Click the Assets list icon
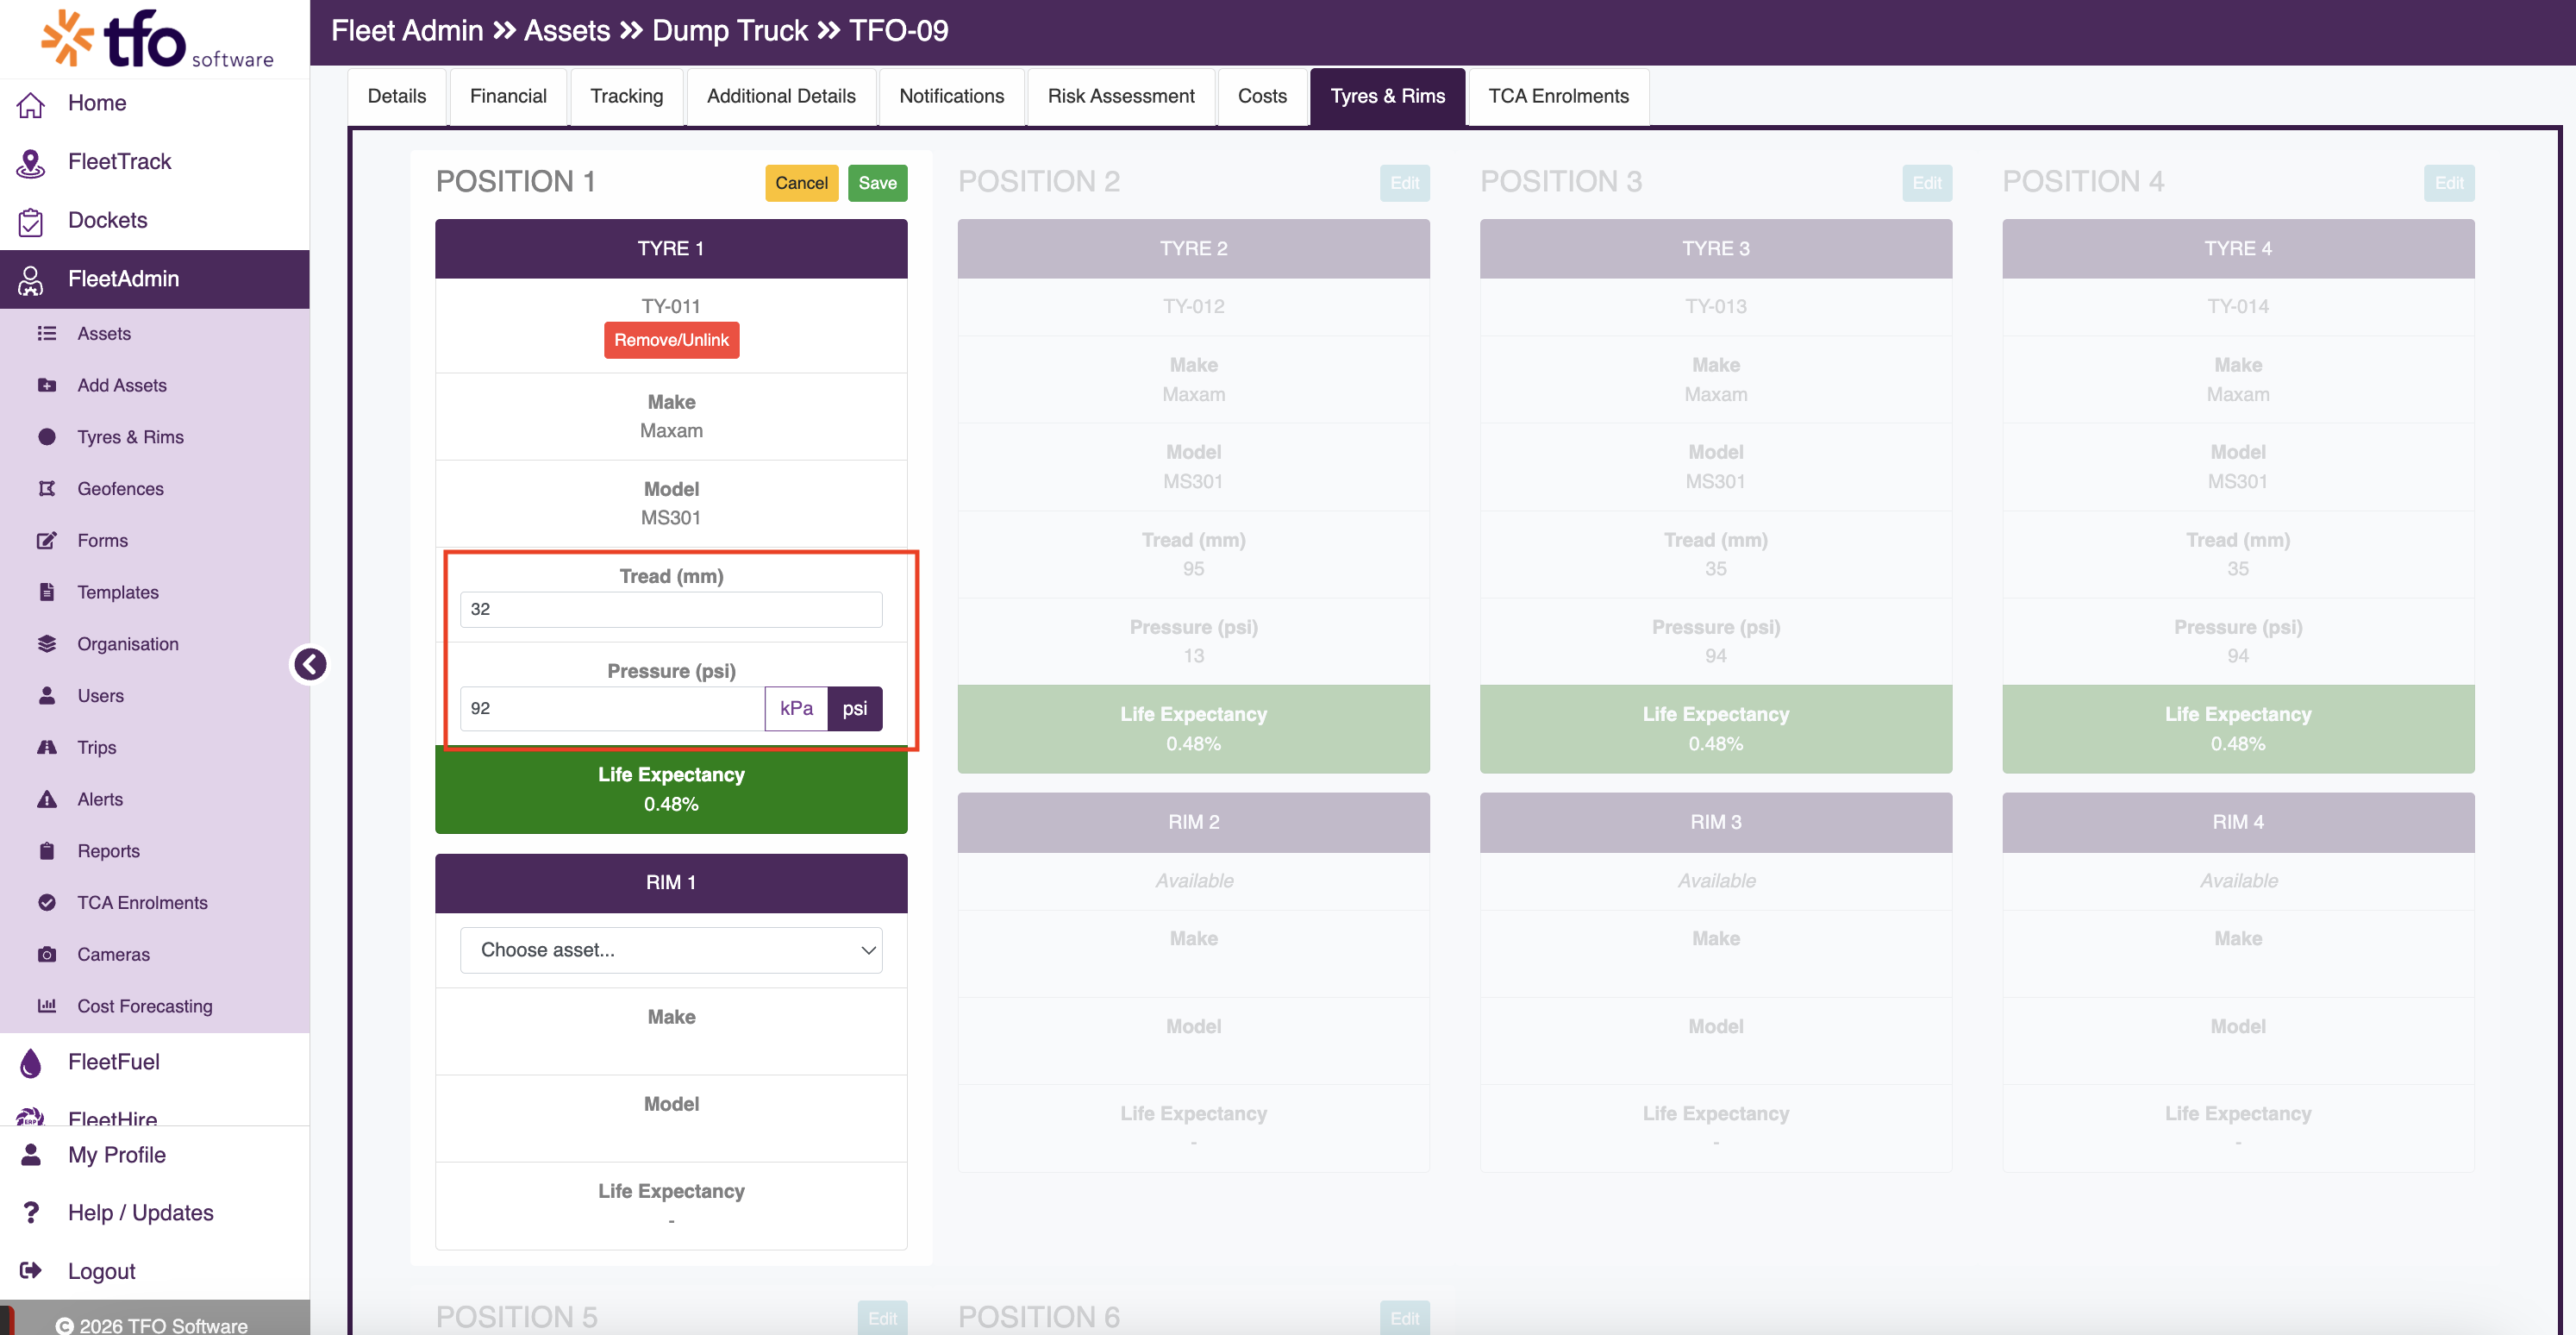Screen dimensions: 2576x1335 (47, 334)
